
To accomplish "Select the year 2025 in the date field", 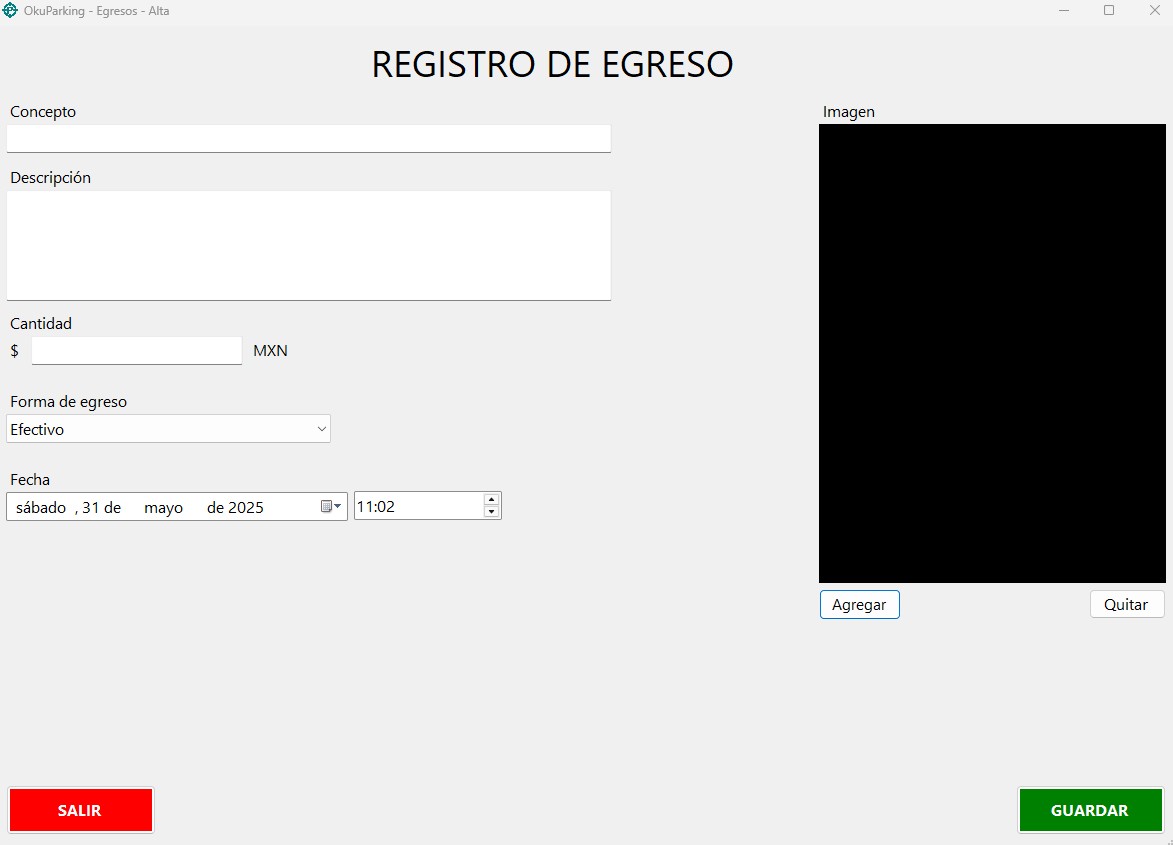I will point(245,507).
